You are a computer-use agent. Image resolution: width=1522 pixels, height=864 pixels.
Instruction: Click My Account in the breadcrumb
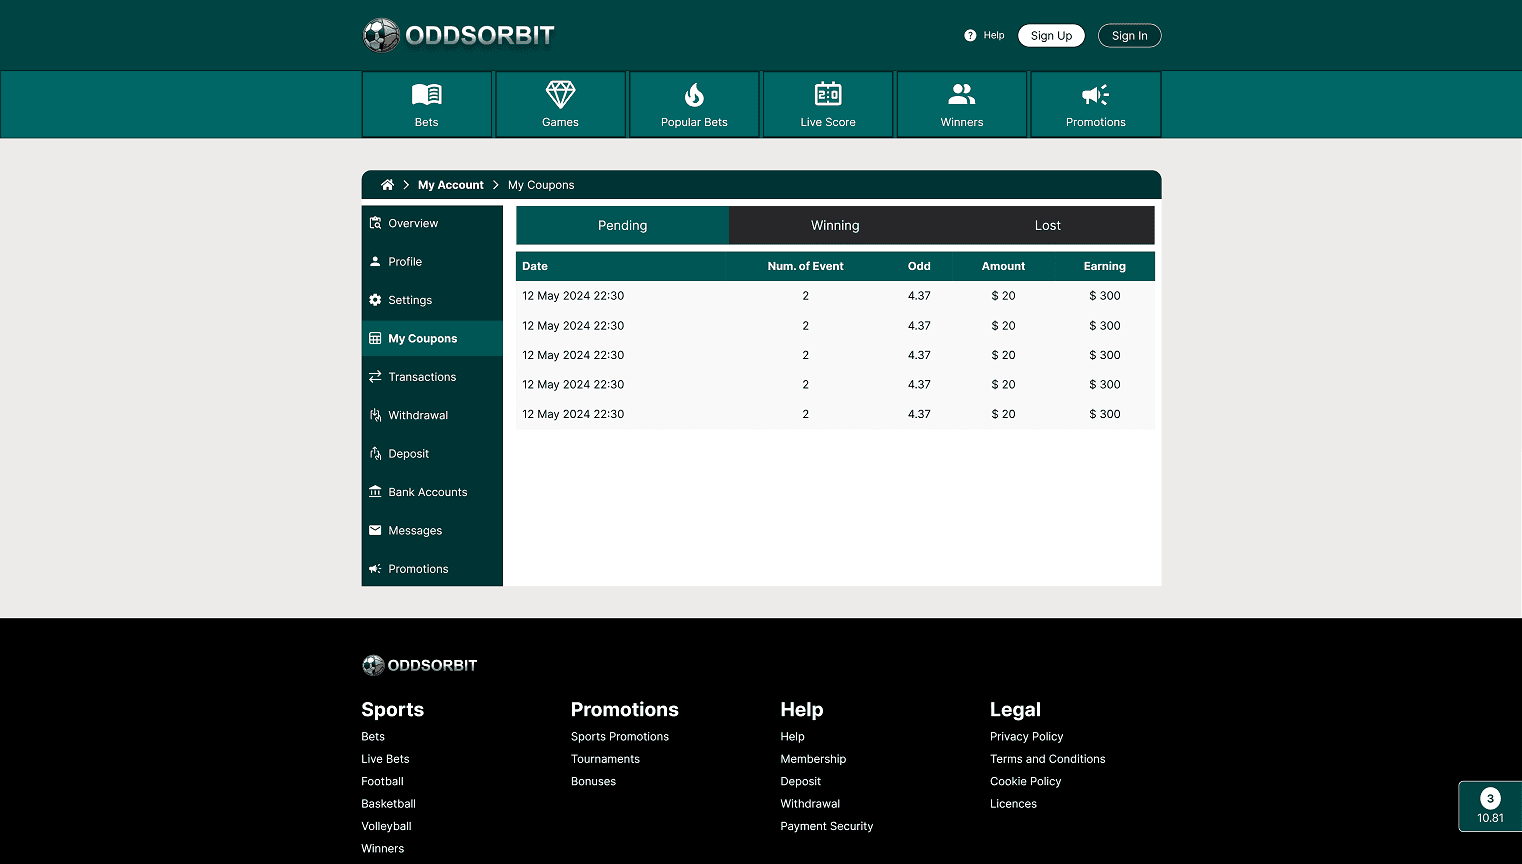(x=451, y=185)
